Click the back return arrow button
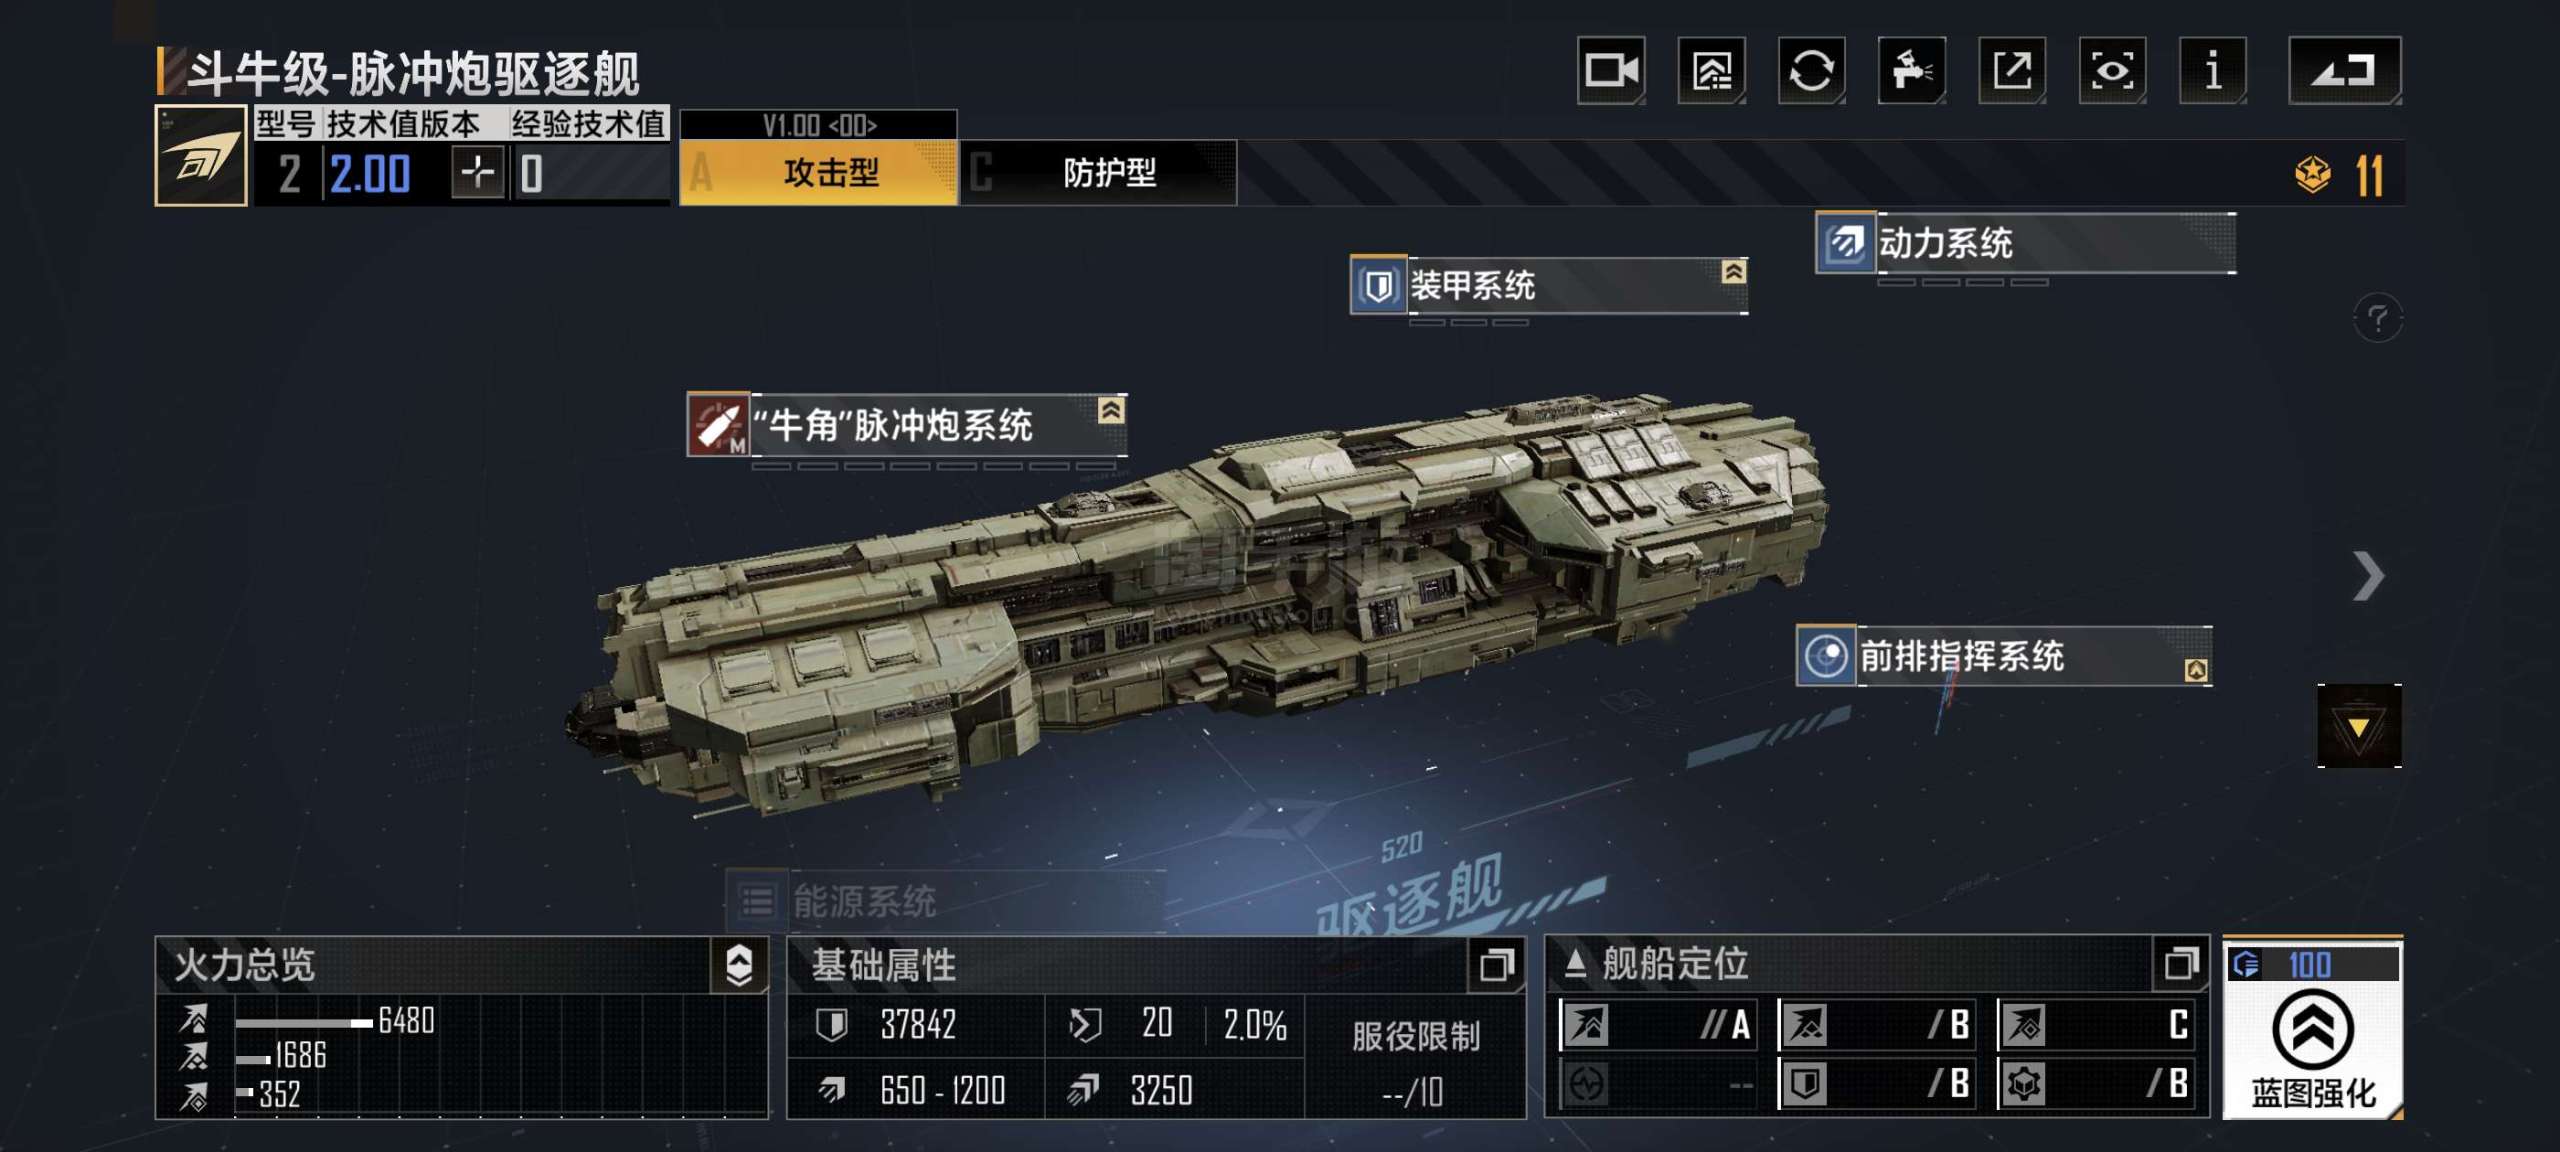This screenshot has width=2560, height=1152. coord(2345,71)
